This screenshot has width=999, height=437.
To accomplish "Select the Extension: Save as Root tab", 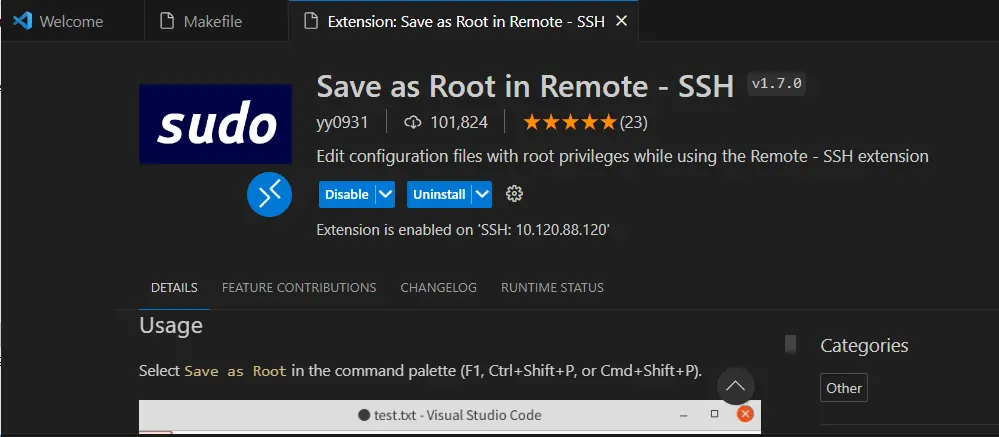I will point(466,21).
